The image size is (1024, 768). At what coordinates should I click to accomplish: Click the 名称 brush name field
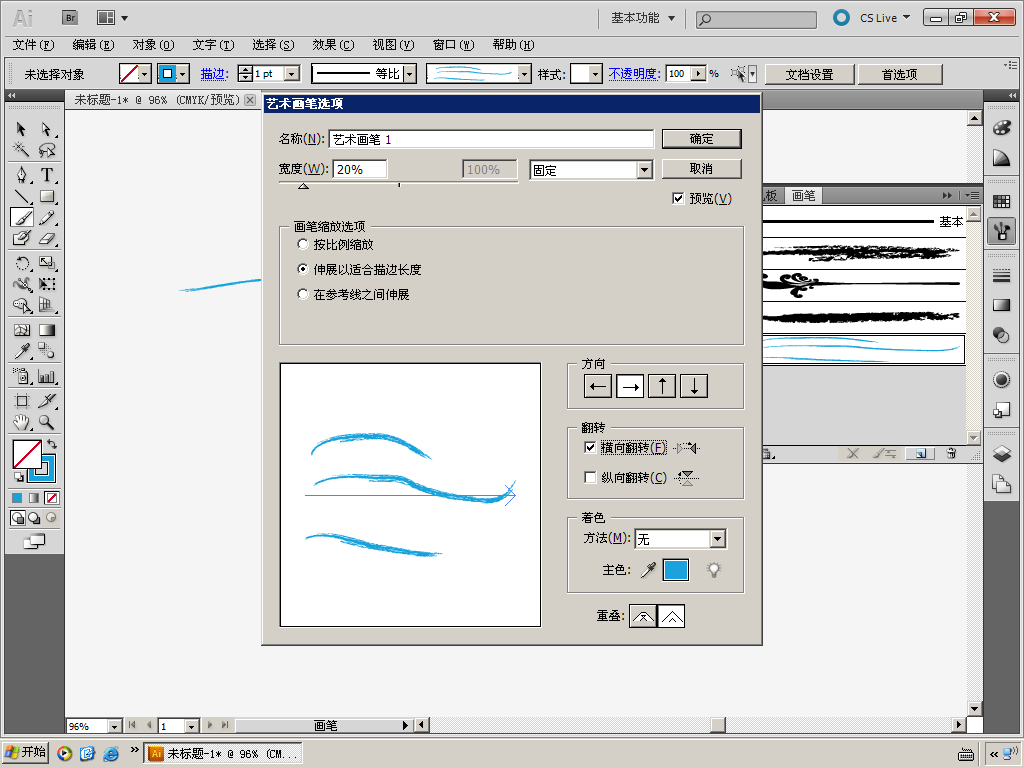pyautogui.click(x=491, y=139)
